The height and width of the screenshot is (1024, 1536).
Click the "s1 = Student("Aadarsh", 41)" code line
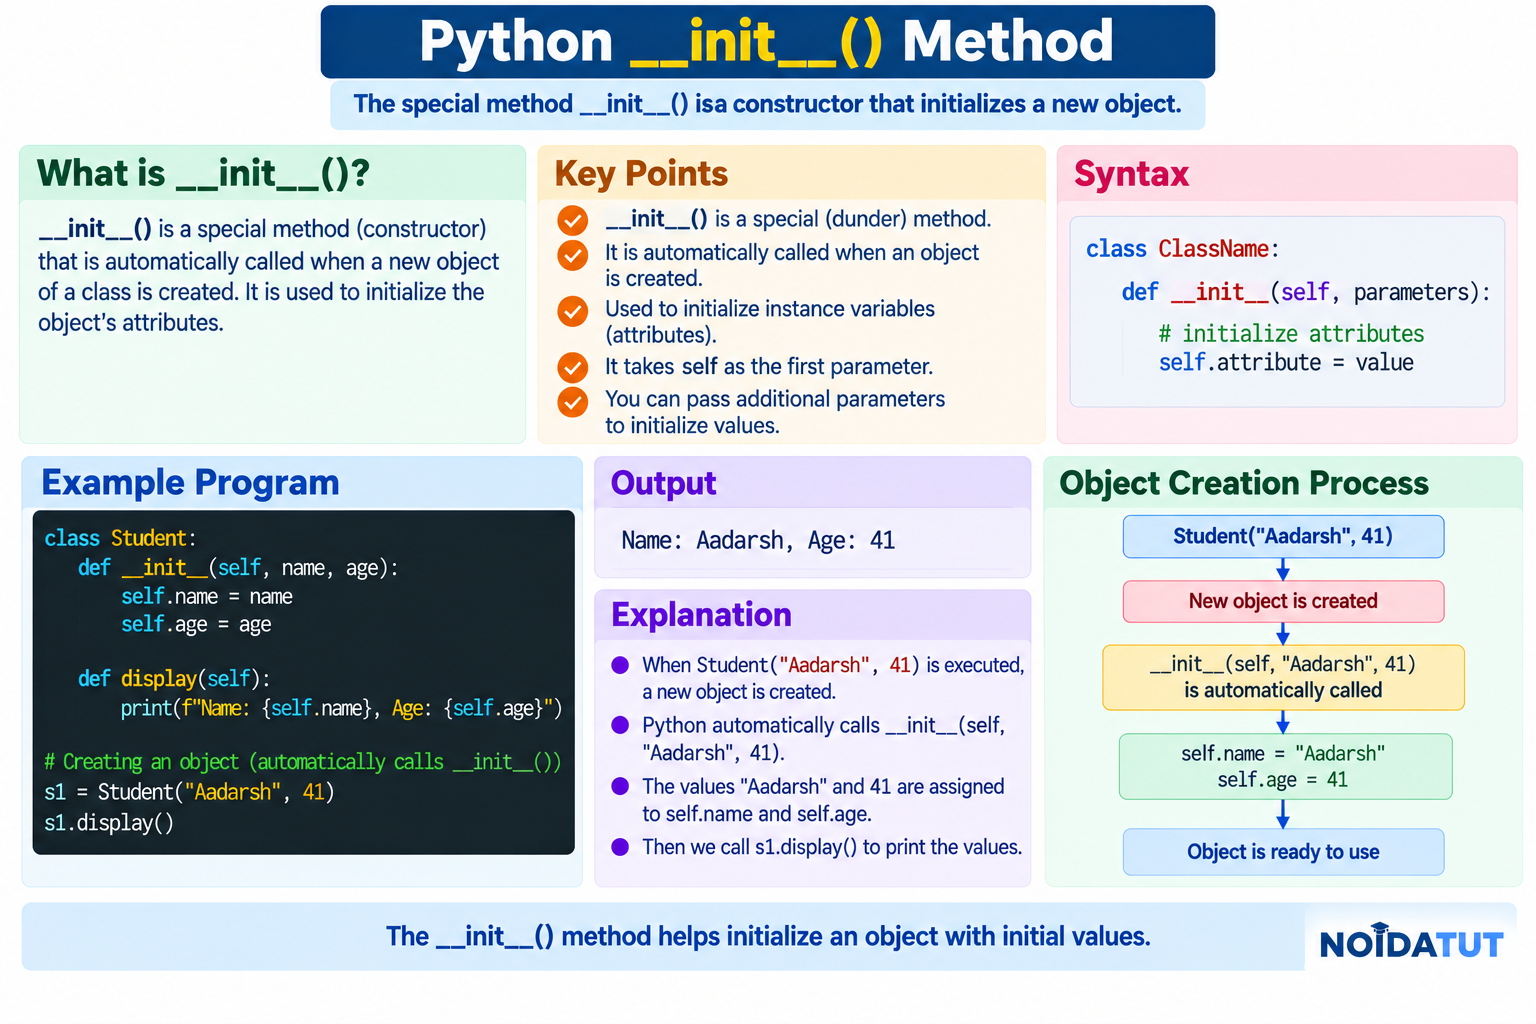(189, 792)
